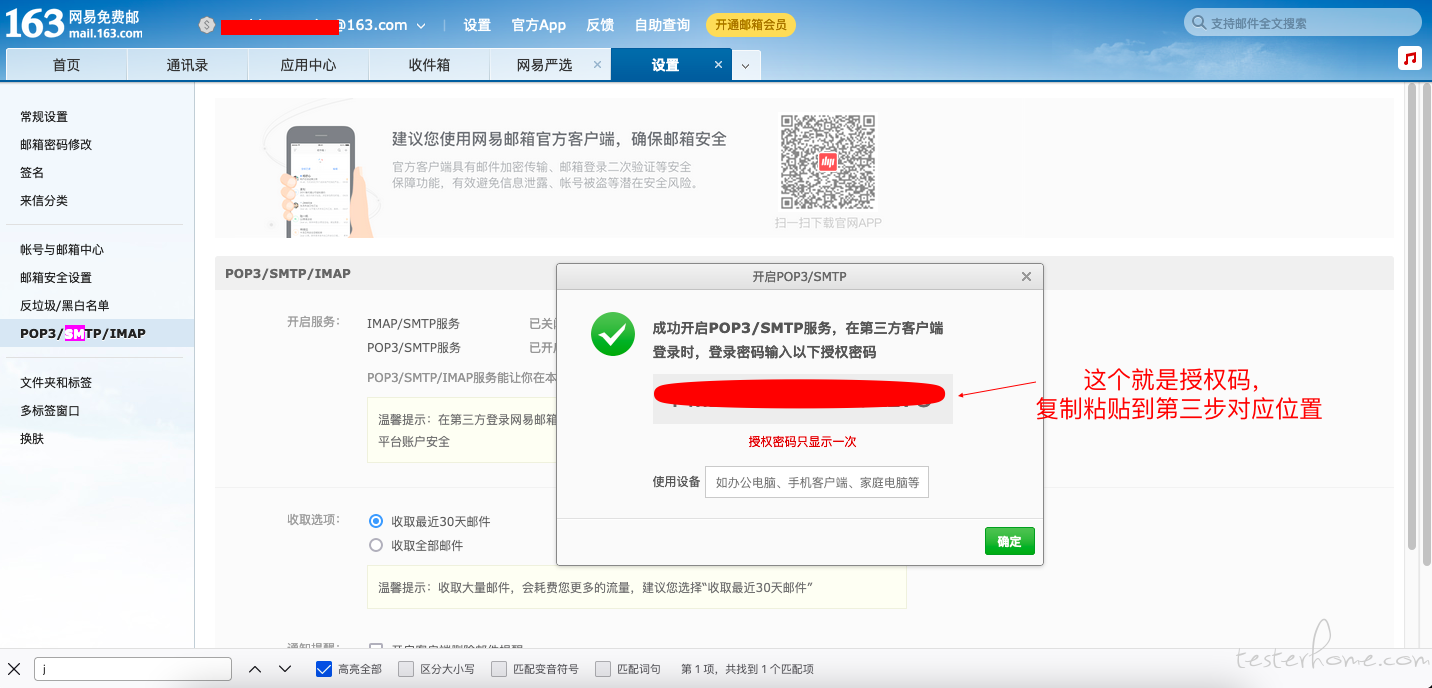Toggle the 高亮全部 checkbox
Viewport: 1432px width, 688px height.
[x=324, y=669]
